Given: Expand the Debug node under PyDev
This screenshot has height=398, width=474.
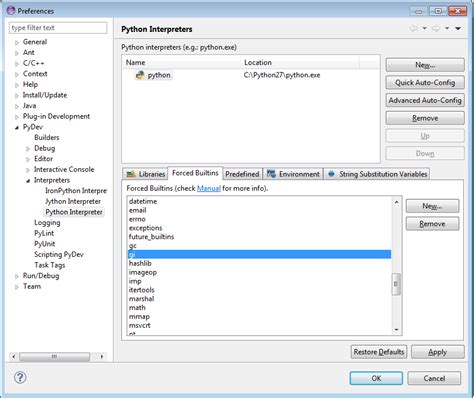Looking at the screenshot, I should 28,149.
